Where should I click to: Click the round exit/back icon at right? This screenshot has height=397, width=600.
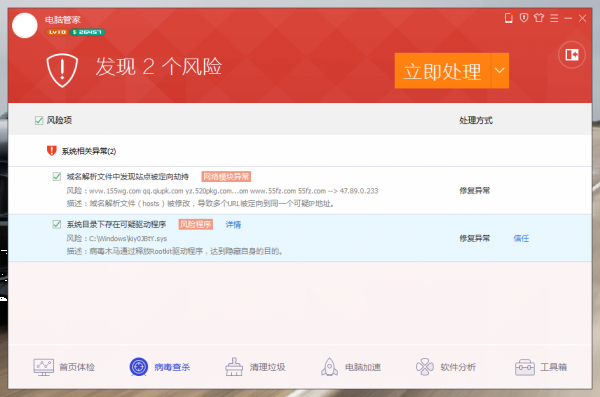click(x=572, y=55)
